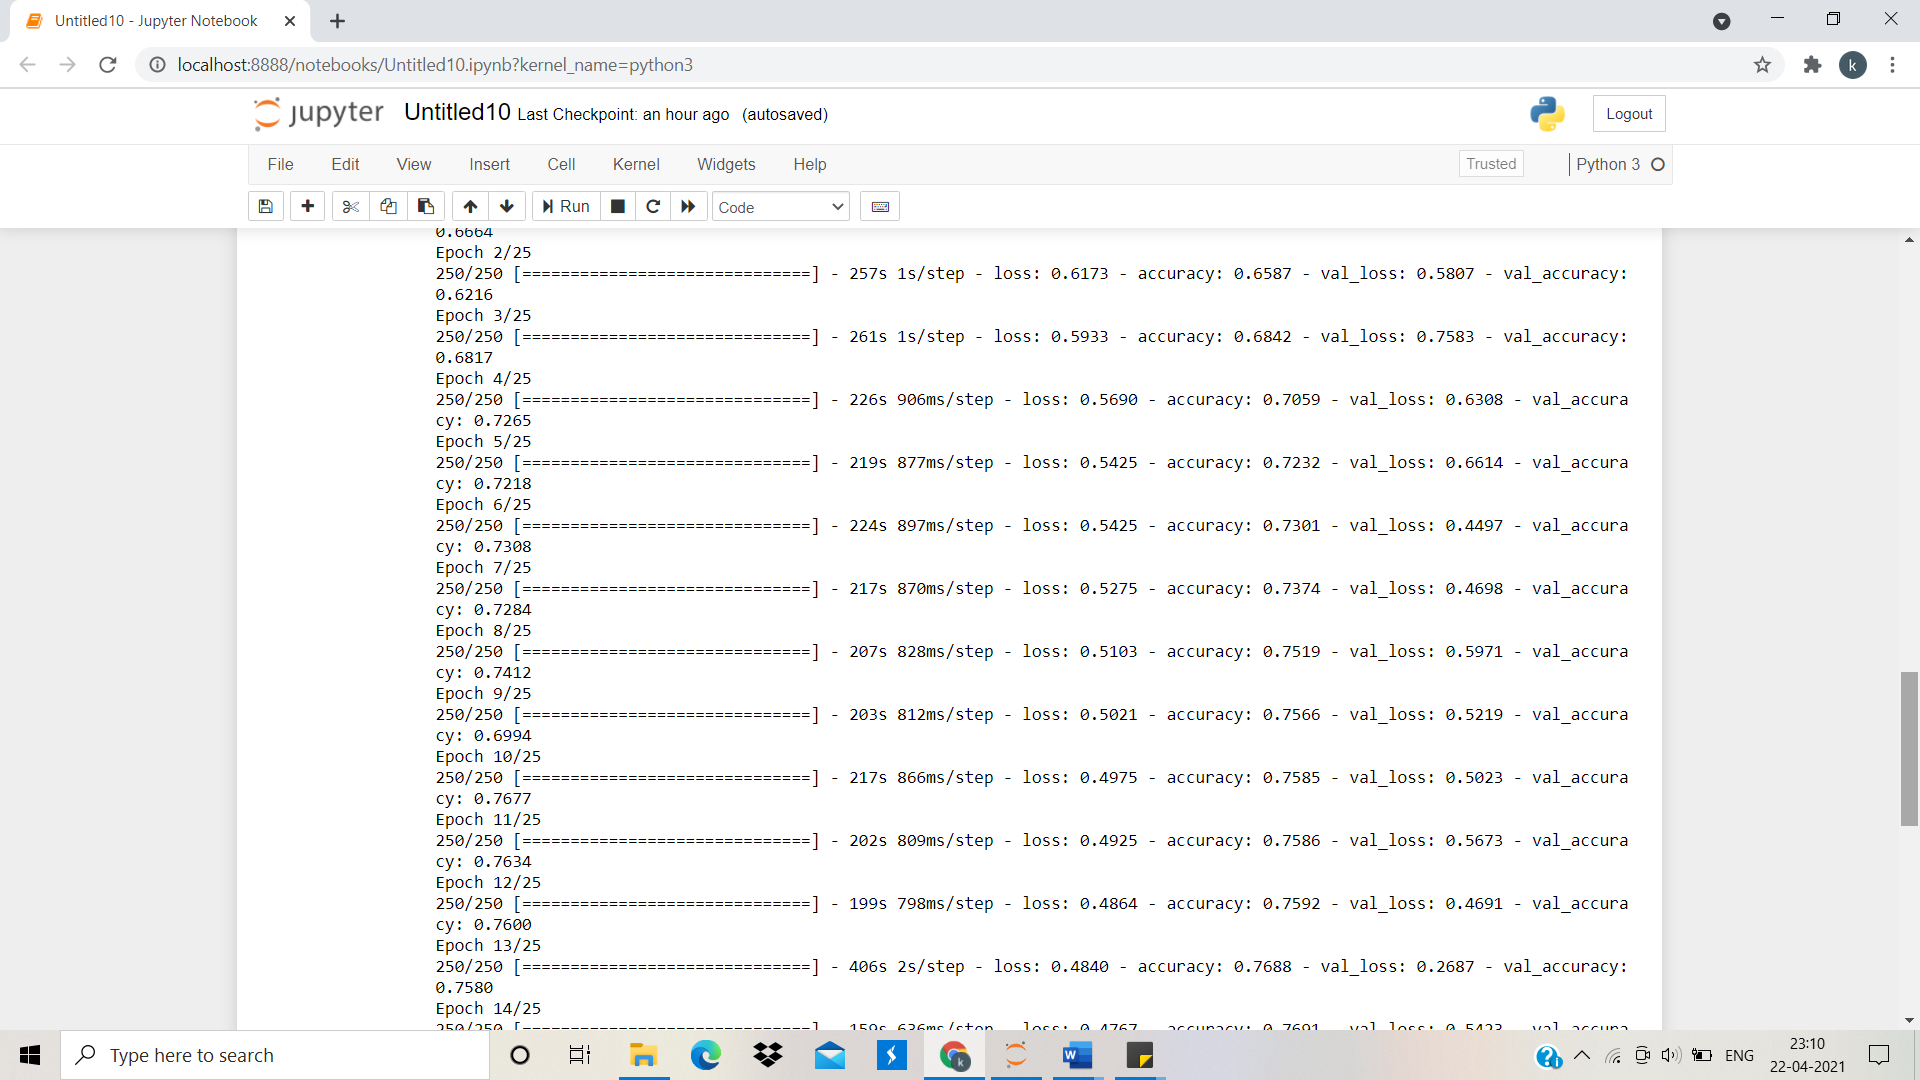1920x1080 pixels.
Task: Move the selected cell down
Action: 507,206
